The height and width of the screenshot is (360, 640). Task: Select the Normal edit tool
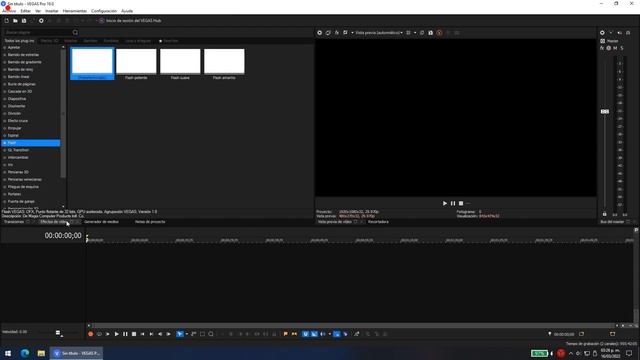coord(180,334)
